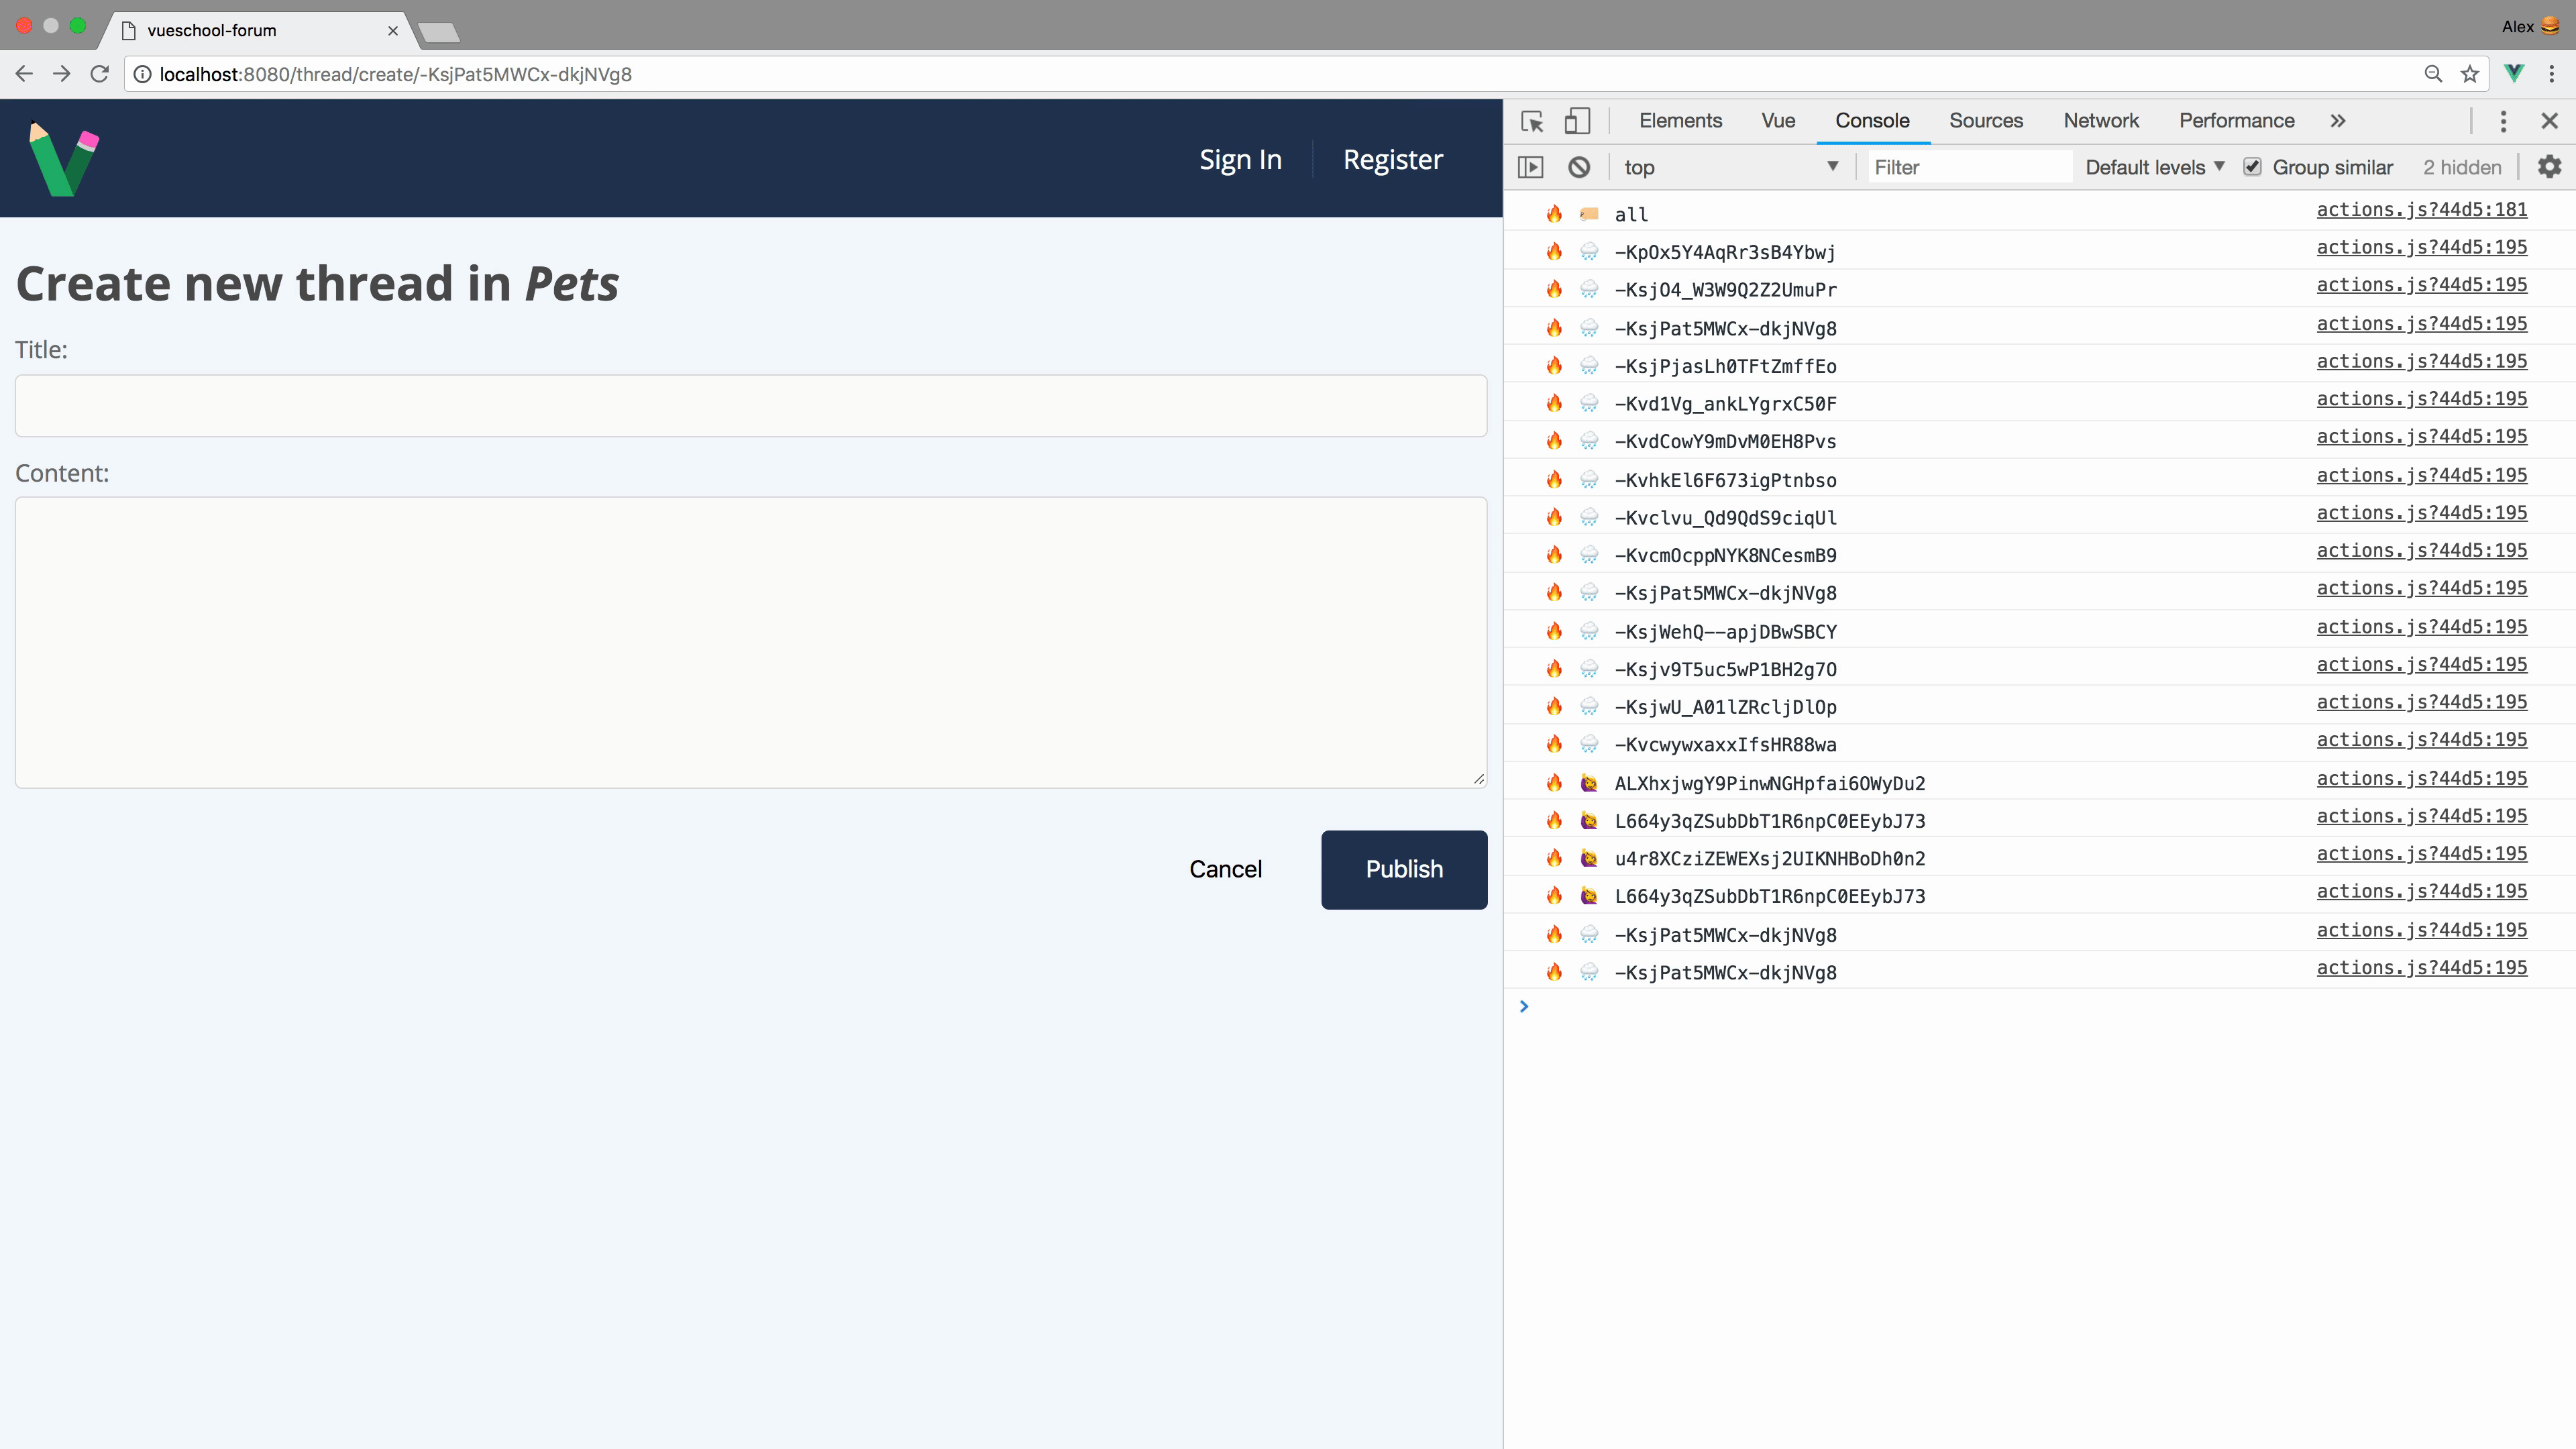Open the DevTools three-dot customize menu
Screen dimensions: 2576x1449
2503,121
